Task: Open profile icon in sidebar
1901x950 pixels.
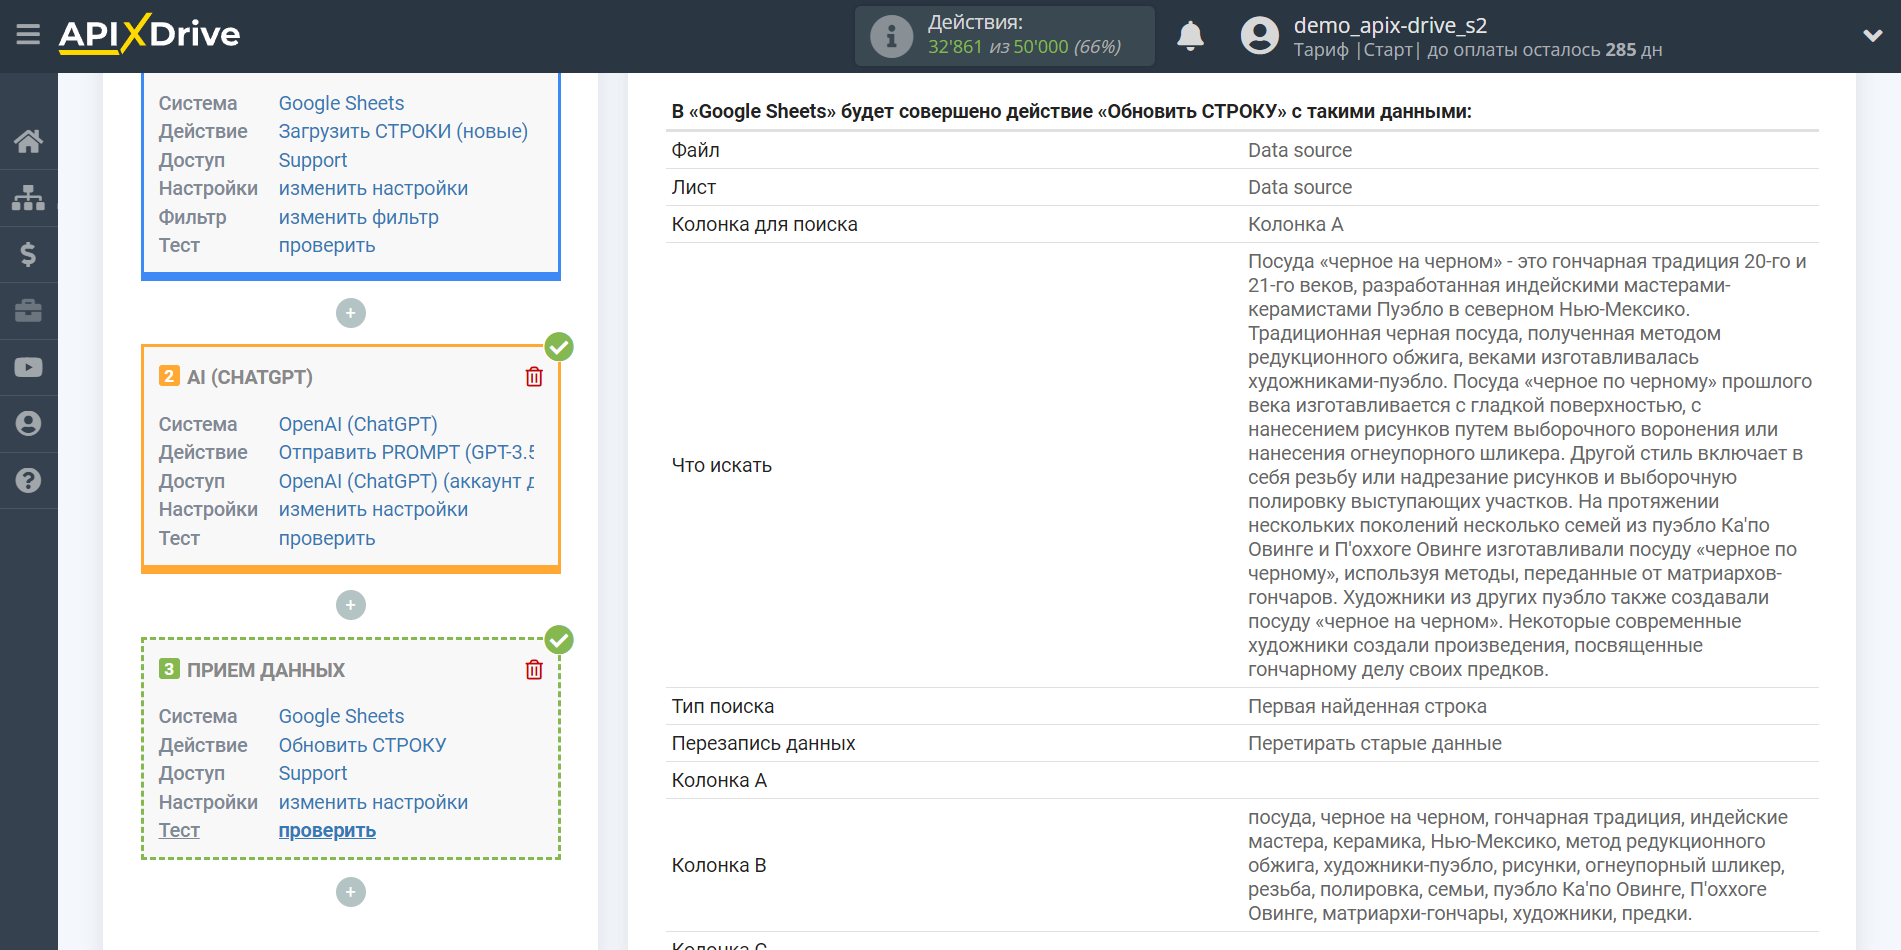Action: click(x=28, y=424)
